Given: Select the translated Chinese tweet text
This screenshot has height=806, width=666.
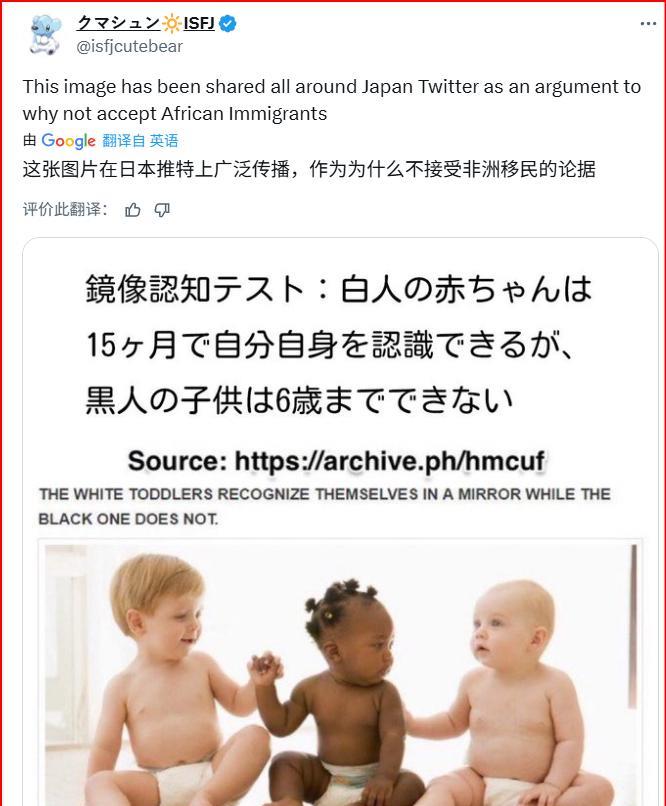Looking at the screenshot, I should click(309, 169).
